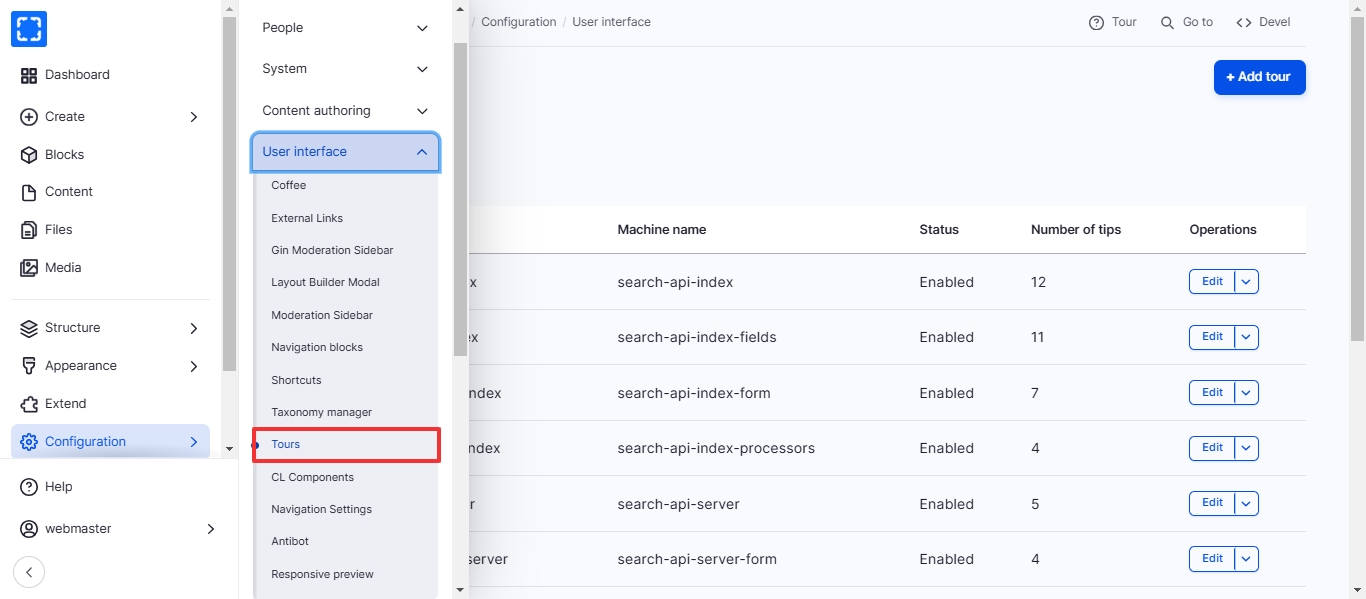
Task: Click the Help question mark icon
Action: 29,487
